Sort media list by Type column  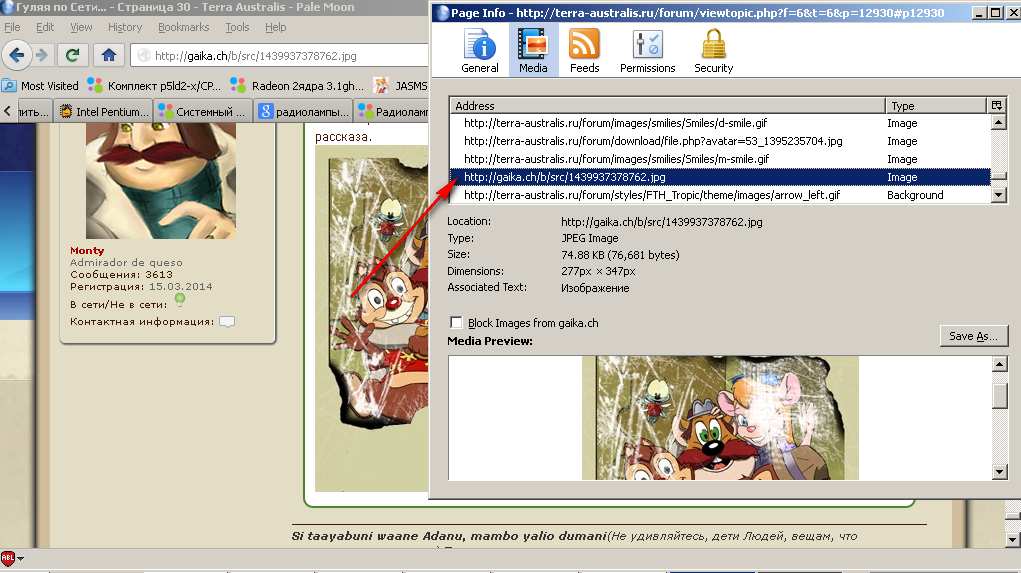tap(936, 105)
